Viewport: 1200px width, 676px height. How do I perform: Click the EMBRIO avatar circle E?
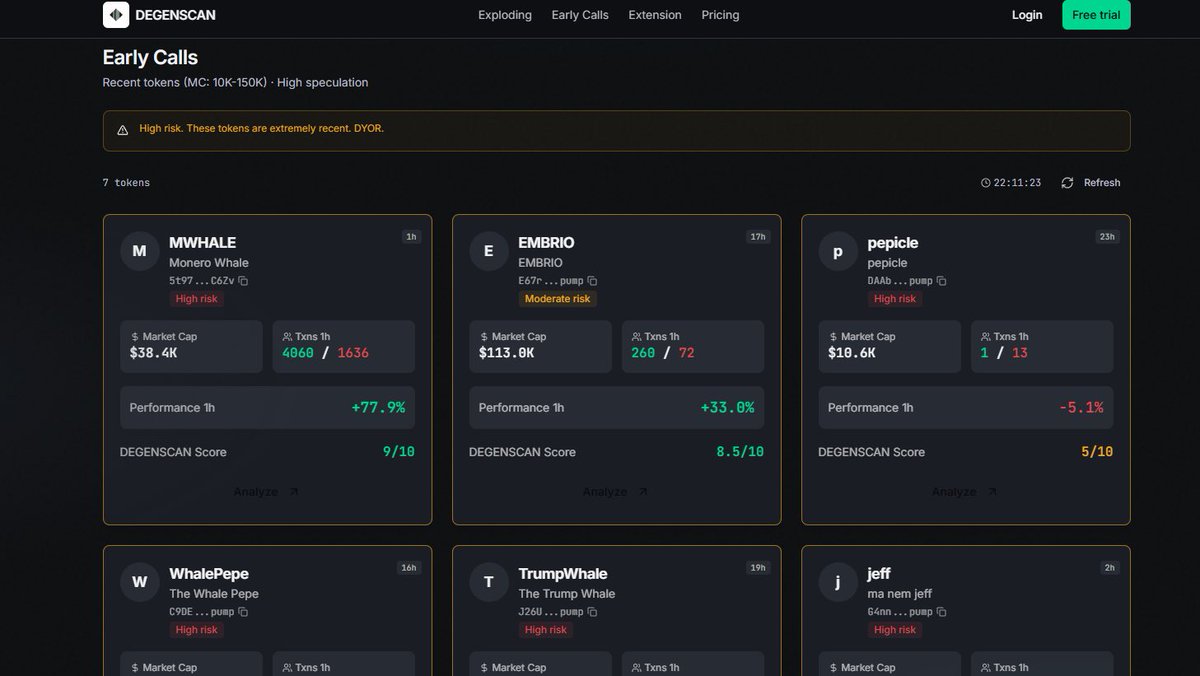(488, 251)
